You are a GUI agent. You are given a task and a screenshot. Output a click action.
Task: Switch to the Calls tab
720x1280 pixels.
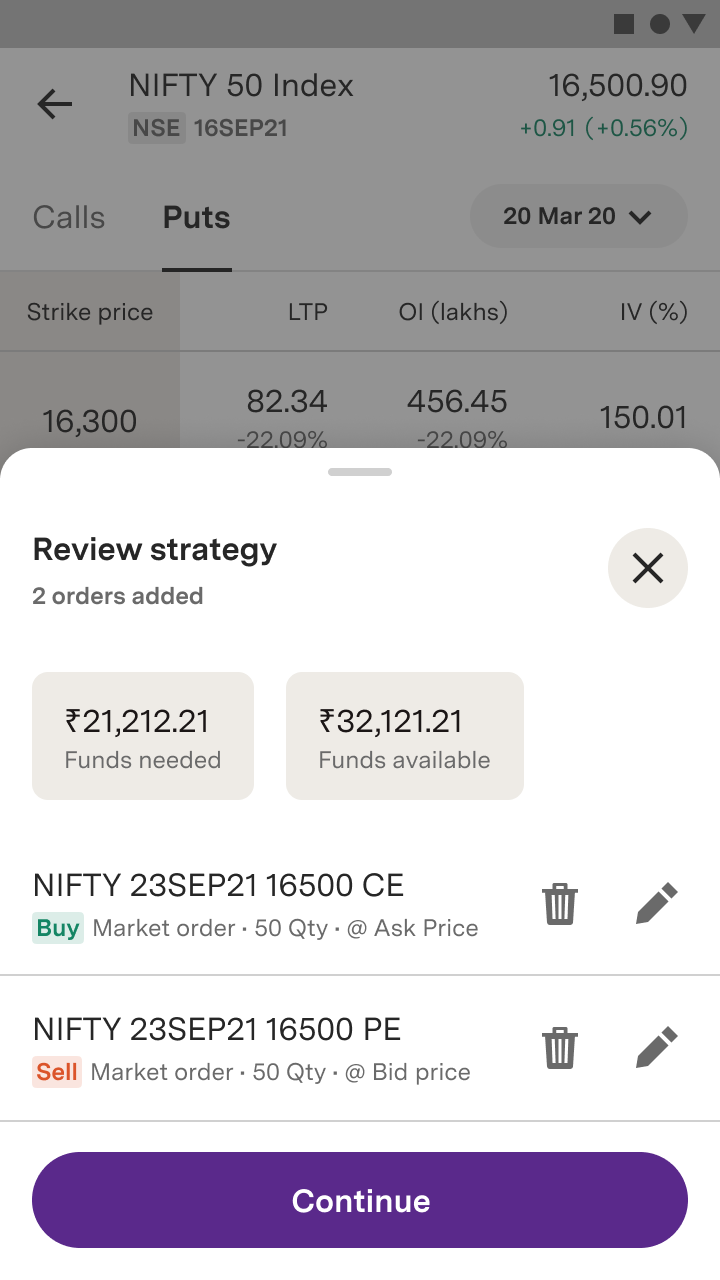pyautogui.click(x=69, y=218)
